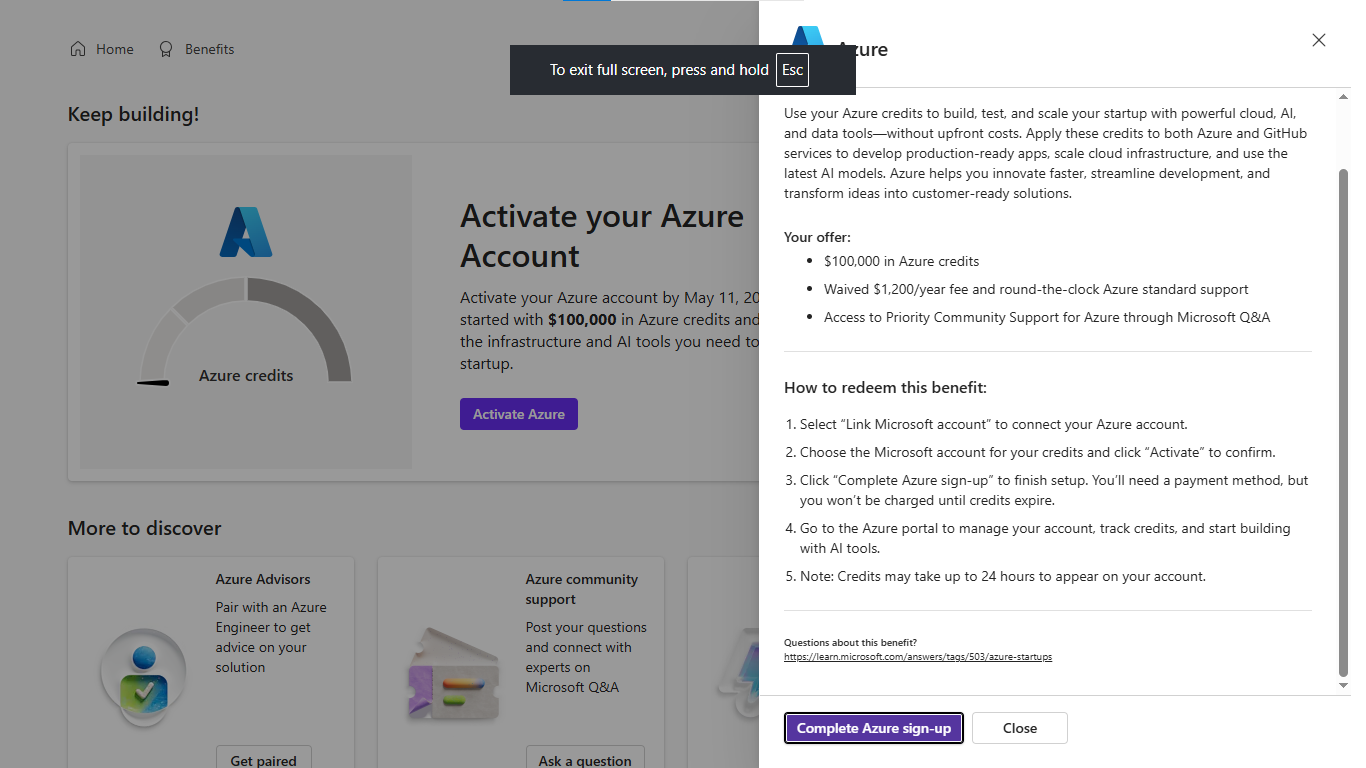Click the Home house icon

pos(78,49)
